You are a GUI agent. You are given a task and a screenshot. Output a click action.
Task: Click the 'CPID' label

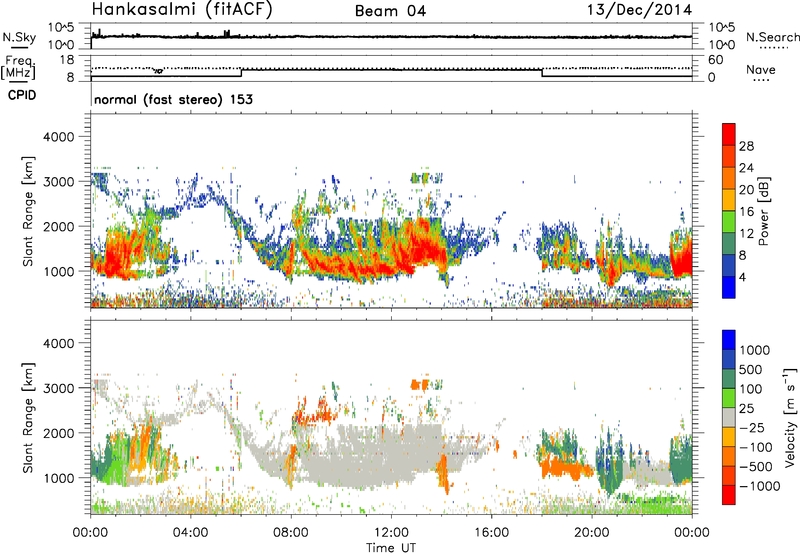point(22,95)
